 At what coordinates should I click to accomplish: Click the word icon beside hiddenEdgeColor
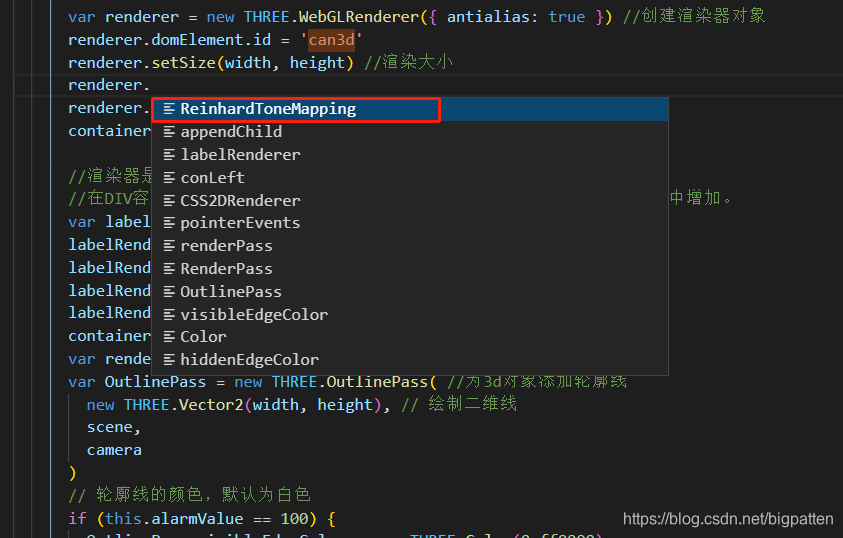(x=169, y=360)
